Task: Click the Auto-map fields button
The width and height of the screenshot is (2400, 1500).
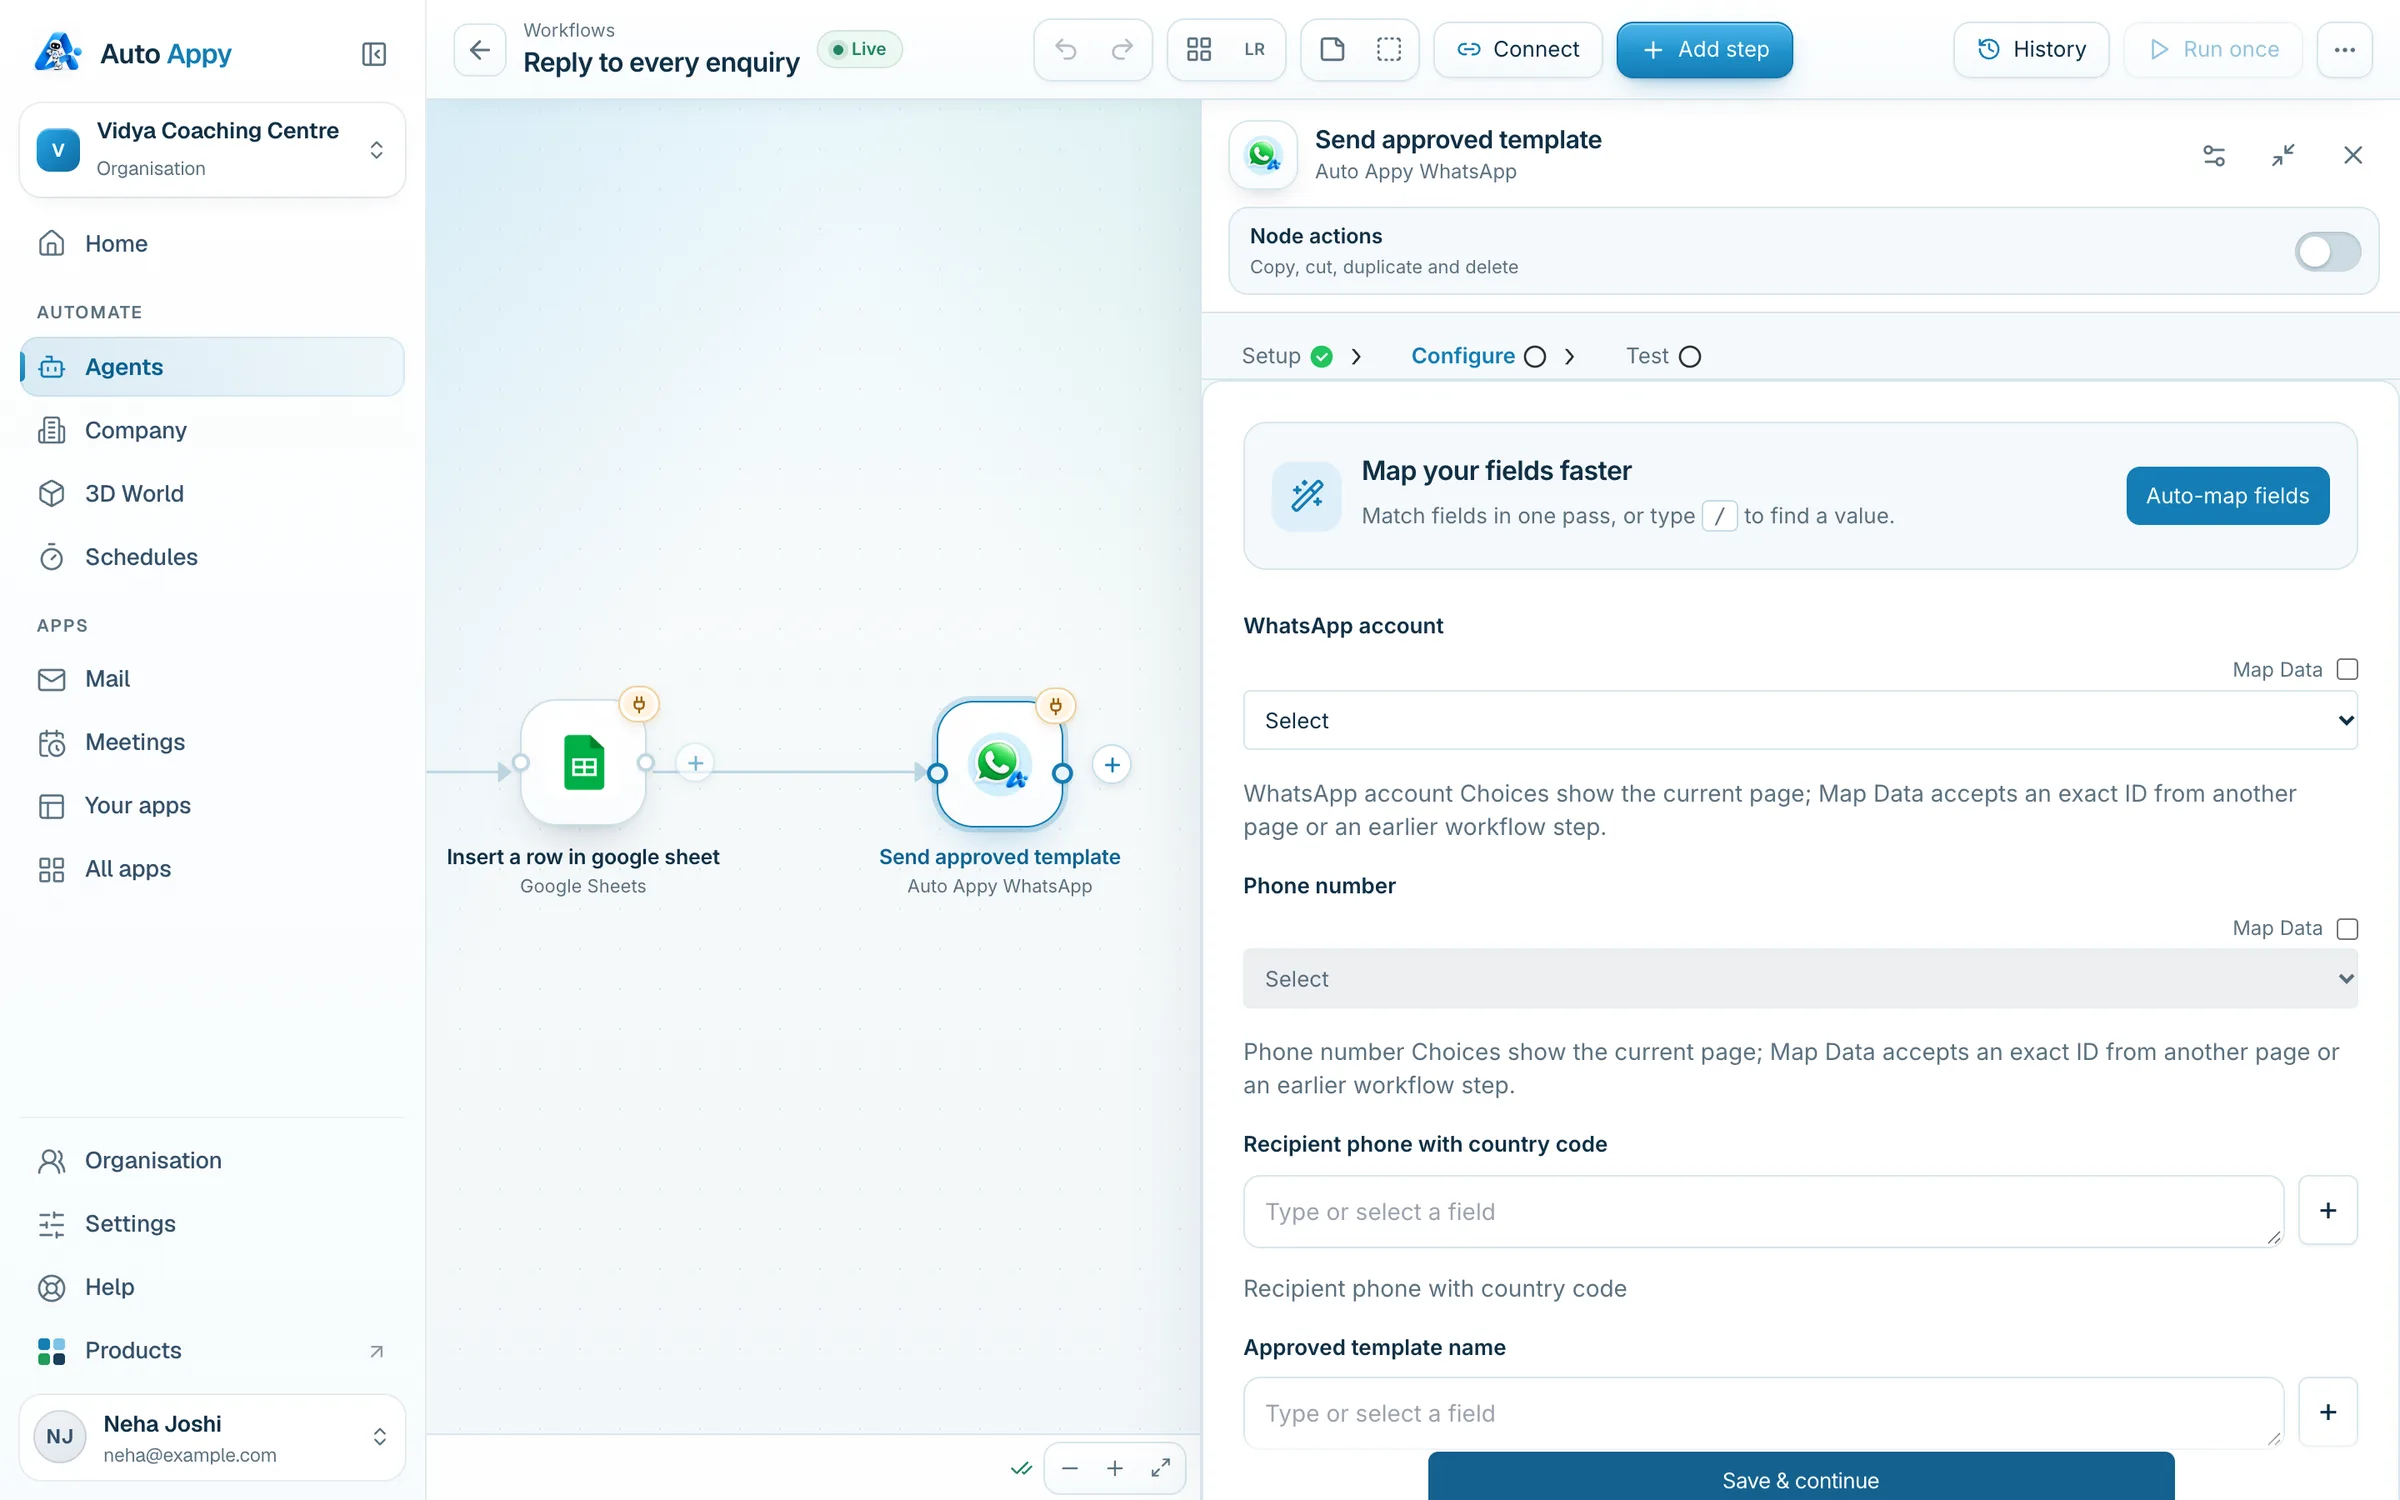Action: (2228, 495)
